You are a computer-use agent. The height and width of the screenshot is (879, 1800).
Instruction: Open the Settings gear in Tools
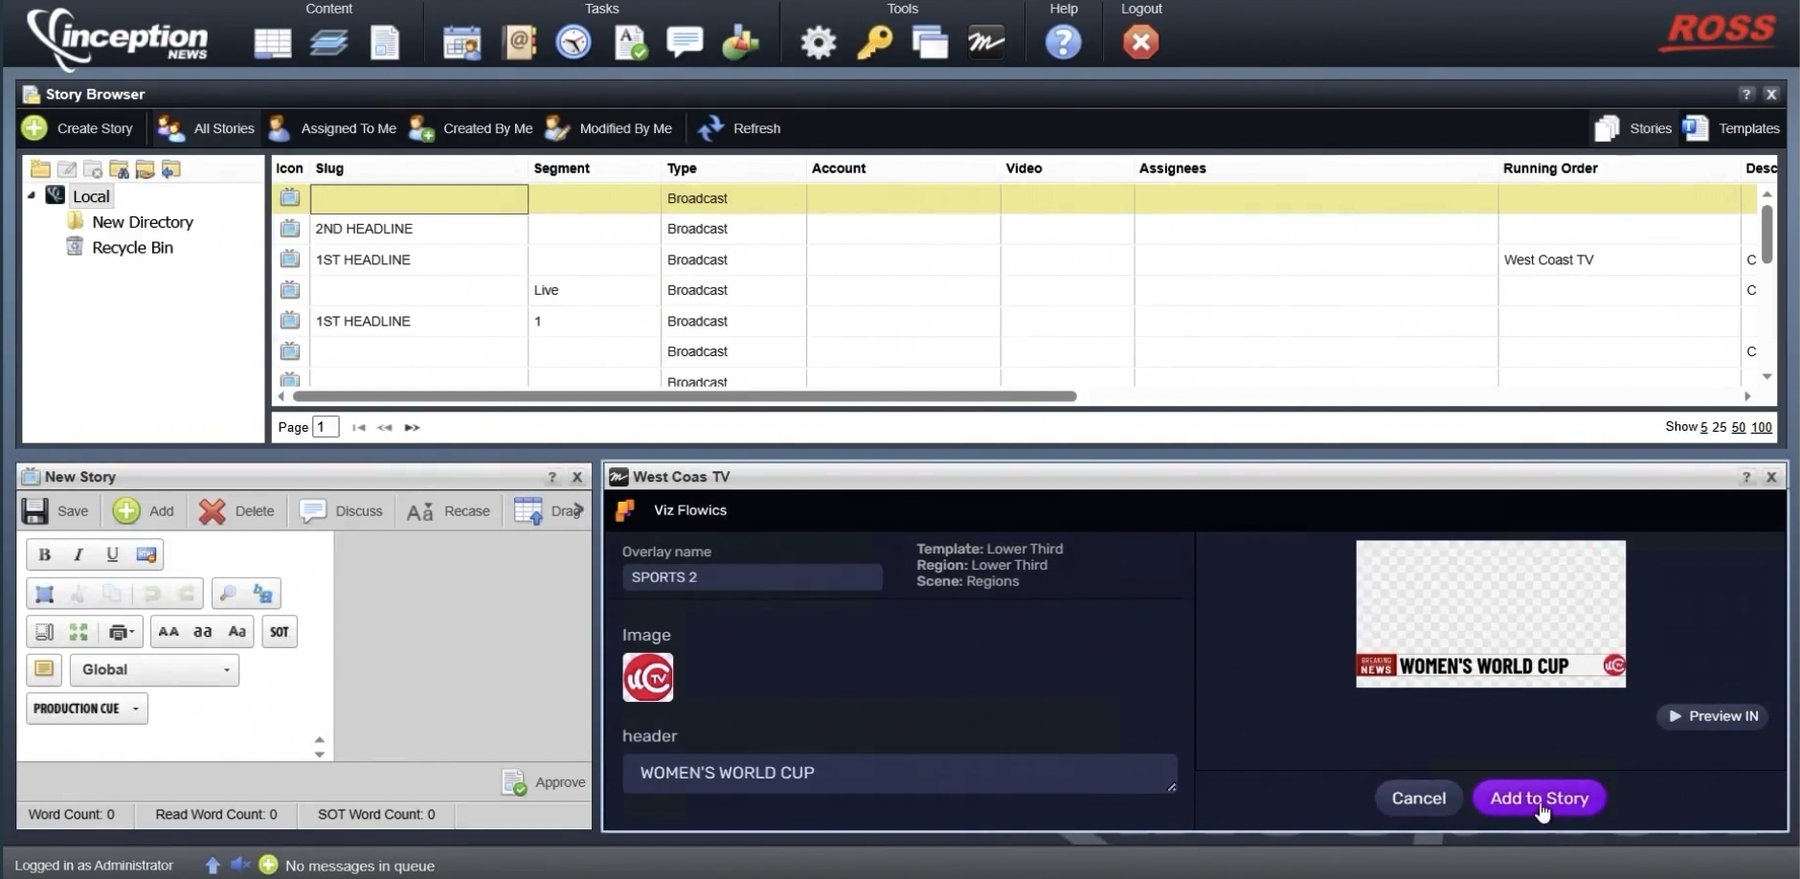pyautogui.click(x=818, y=42)
